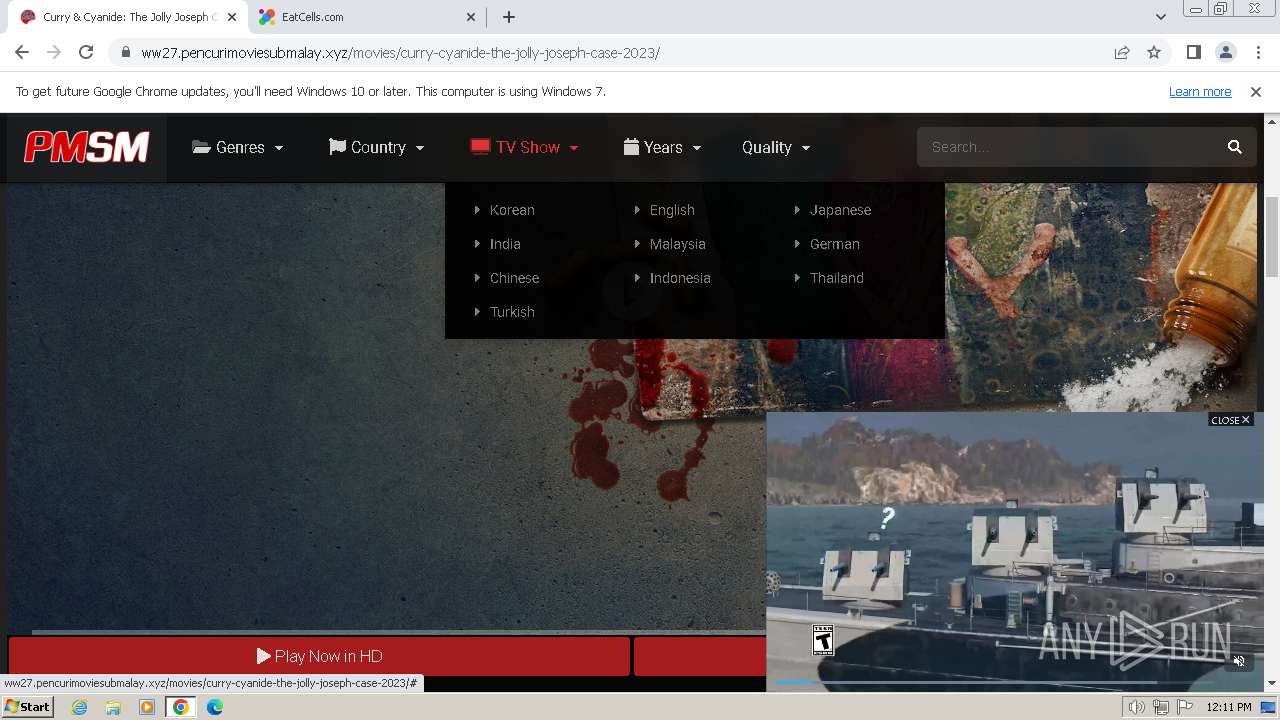
Task: Select Turkish in TV Show menu
Action: click(x=512, y=312)
